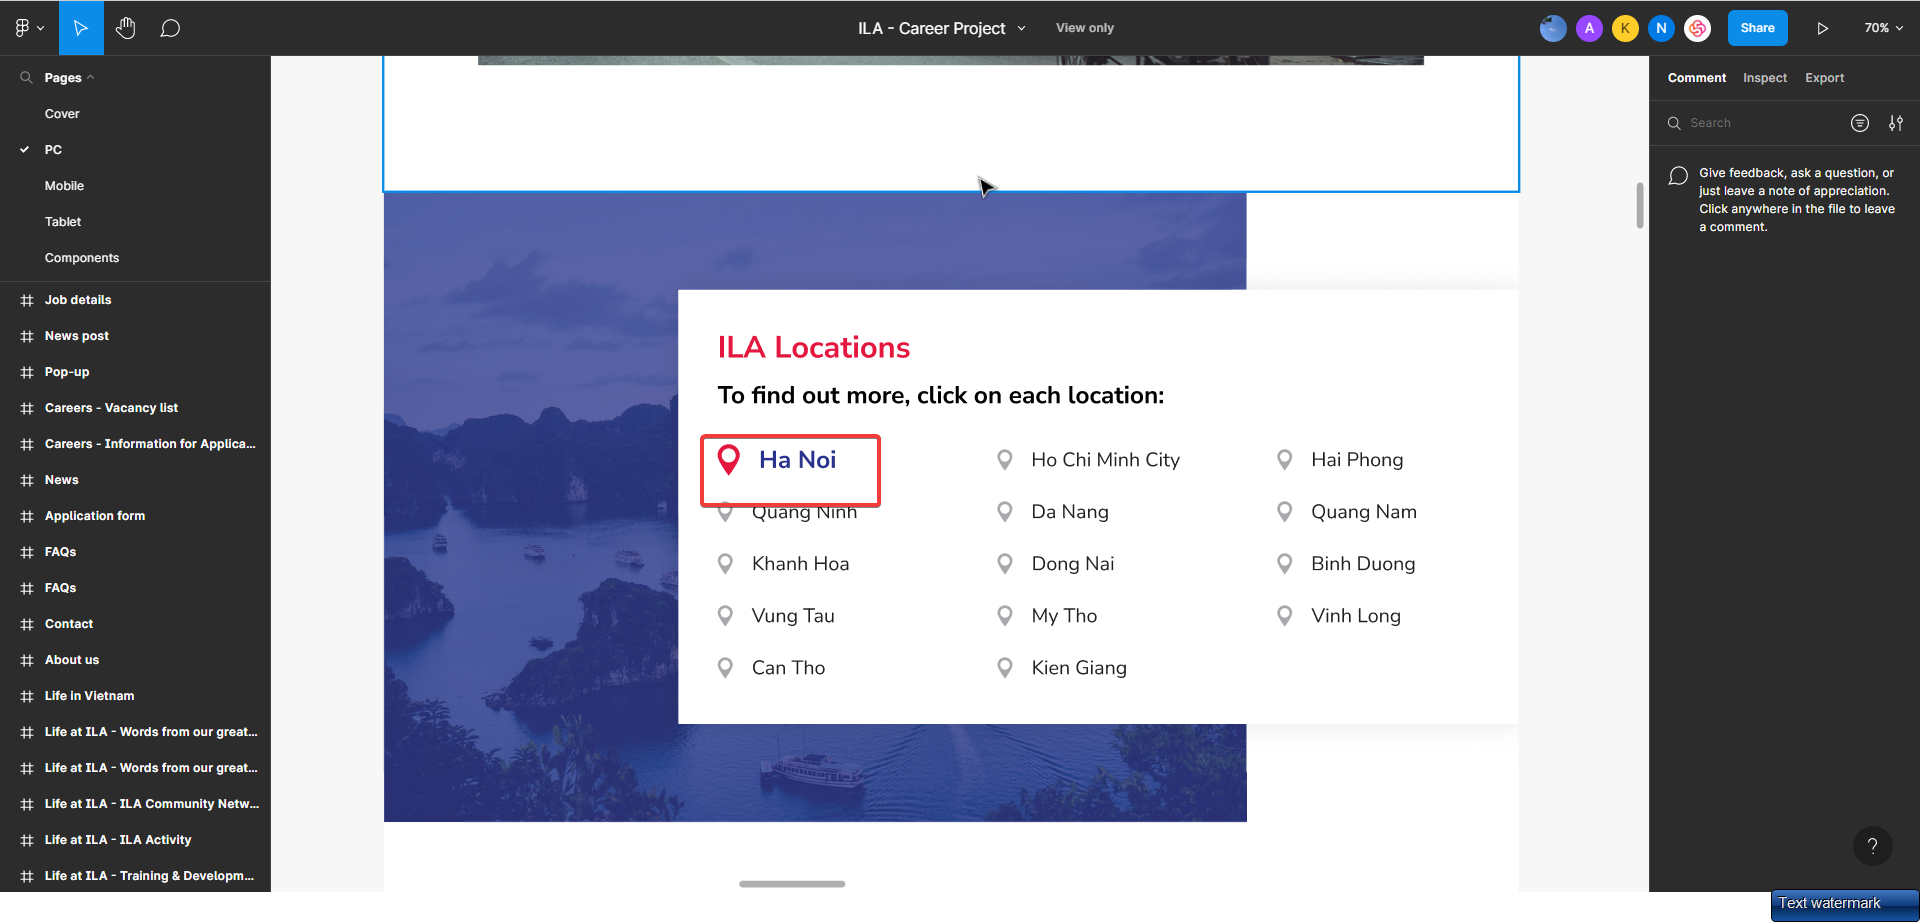Click frame icon next to Contact
Viewport: 1920px width, 922px height.
tap(27, 624)
